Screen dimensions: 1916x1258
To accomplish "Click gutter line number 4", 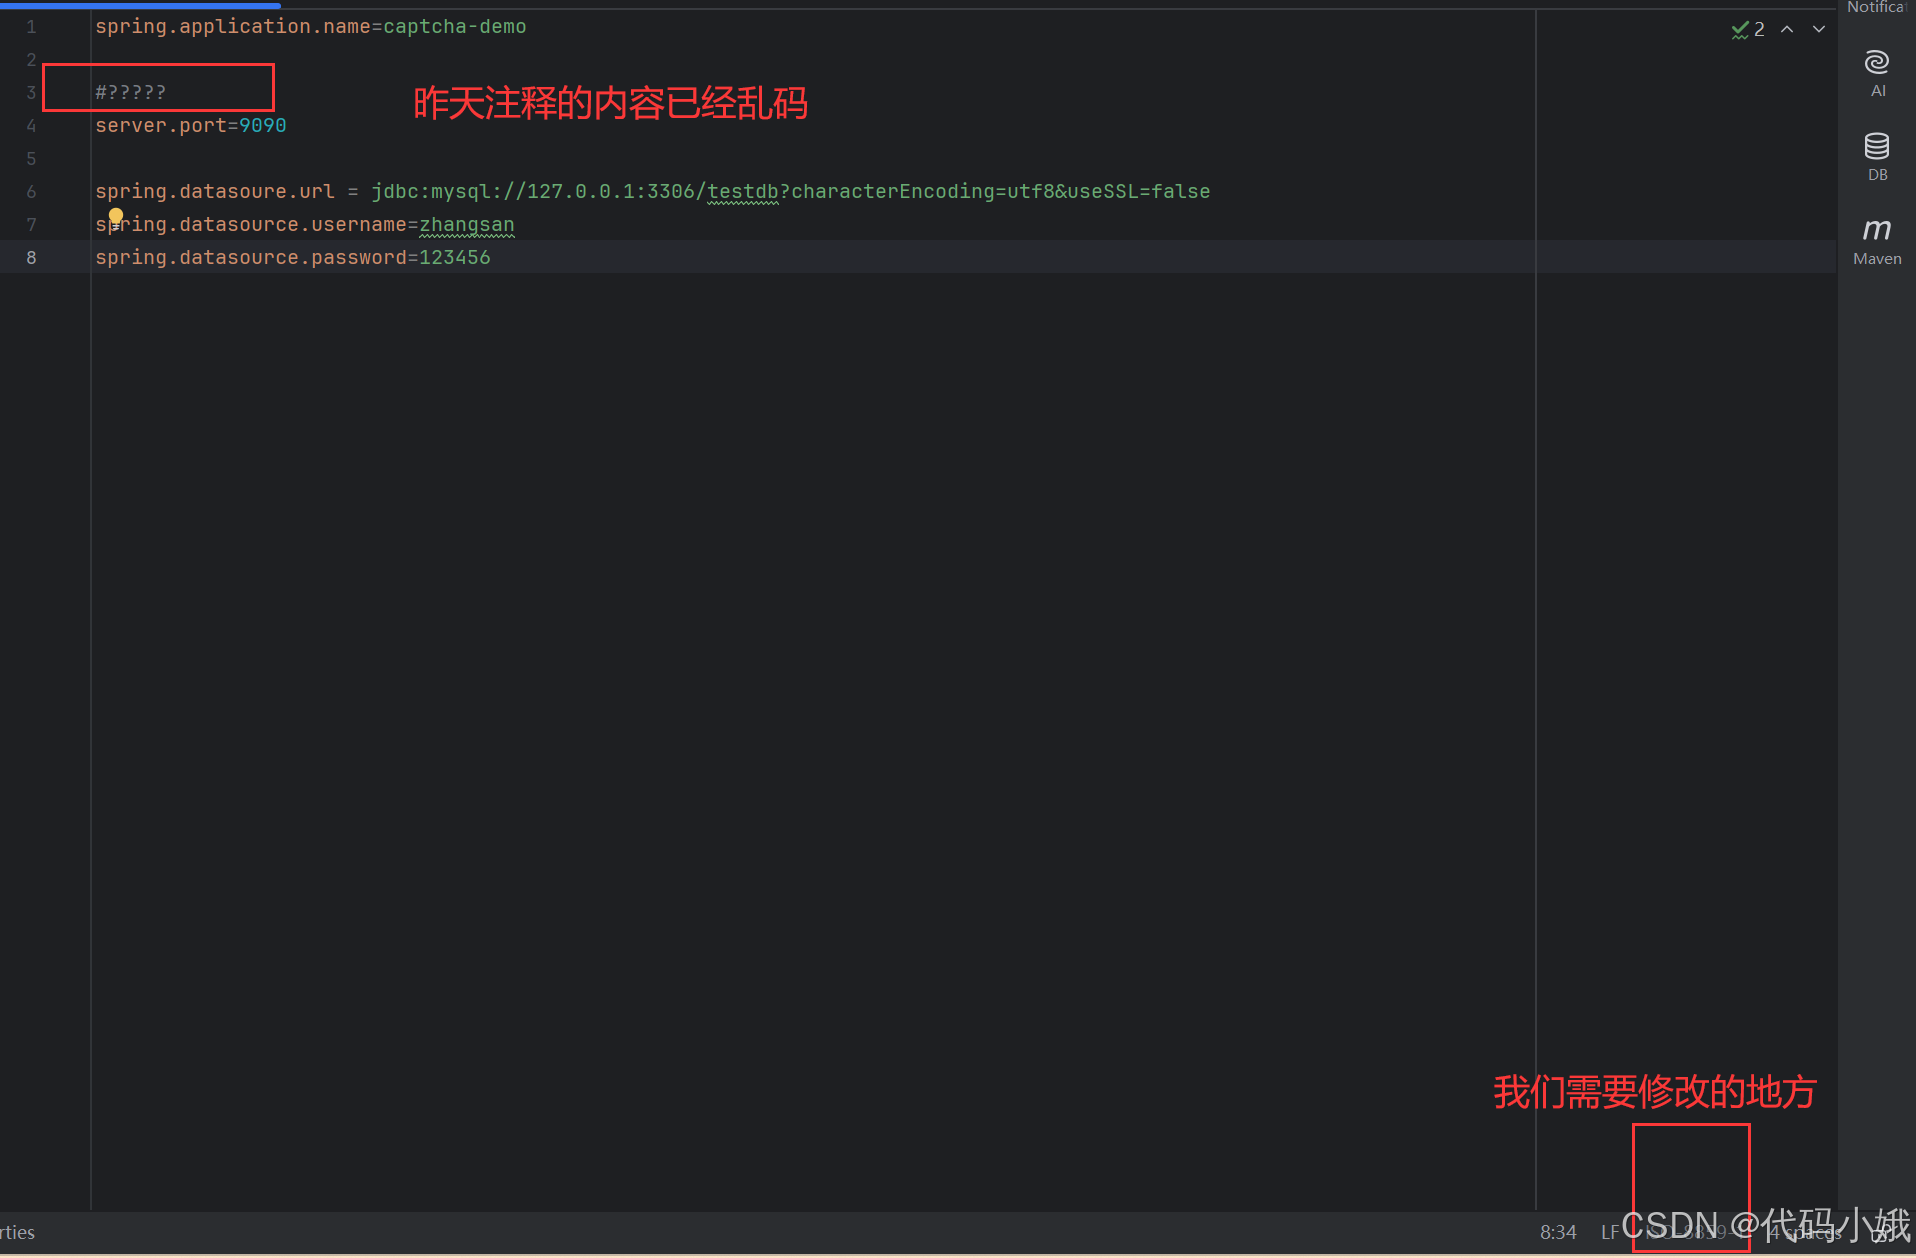I will 31,126.
